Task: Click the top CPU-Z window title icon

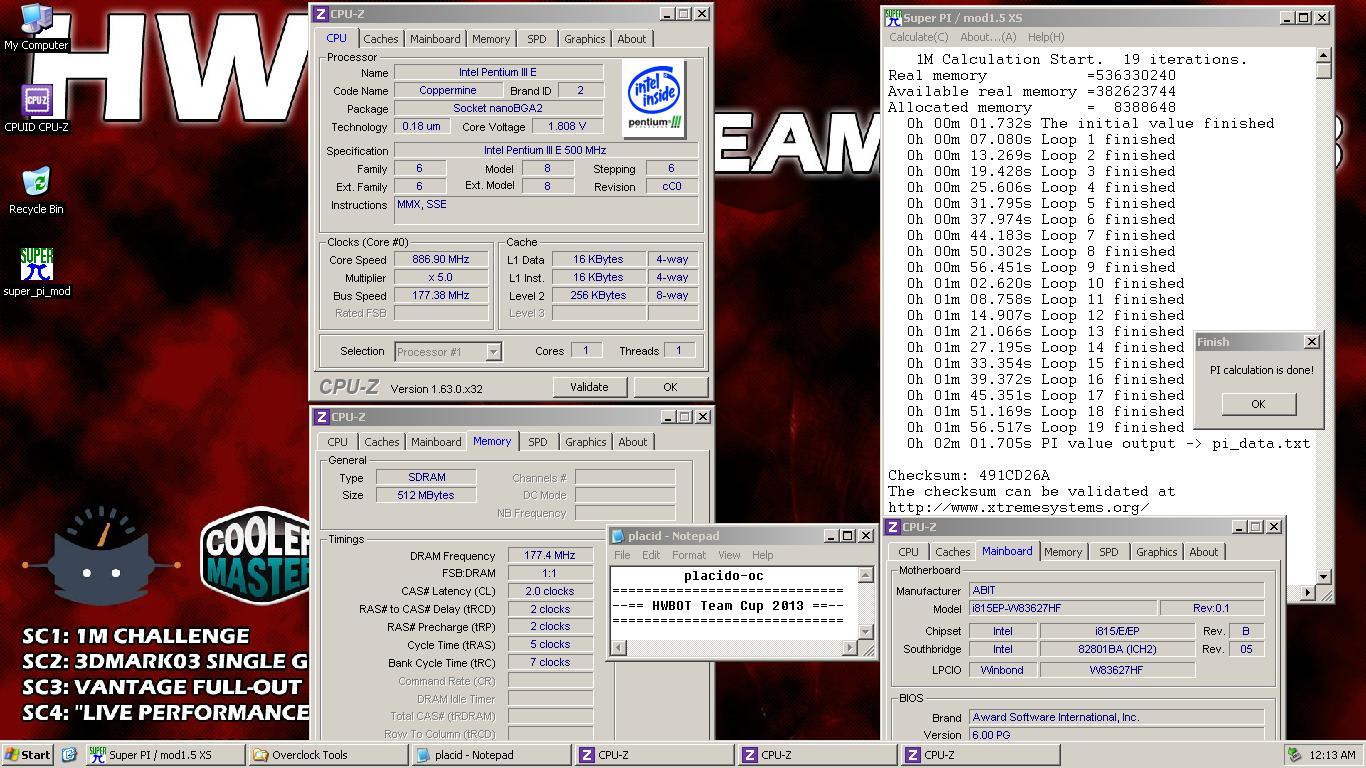Action: (x=320, y=14)
